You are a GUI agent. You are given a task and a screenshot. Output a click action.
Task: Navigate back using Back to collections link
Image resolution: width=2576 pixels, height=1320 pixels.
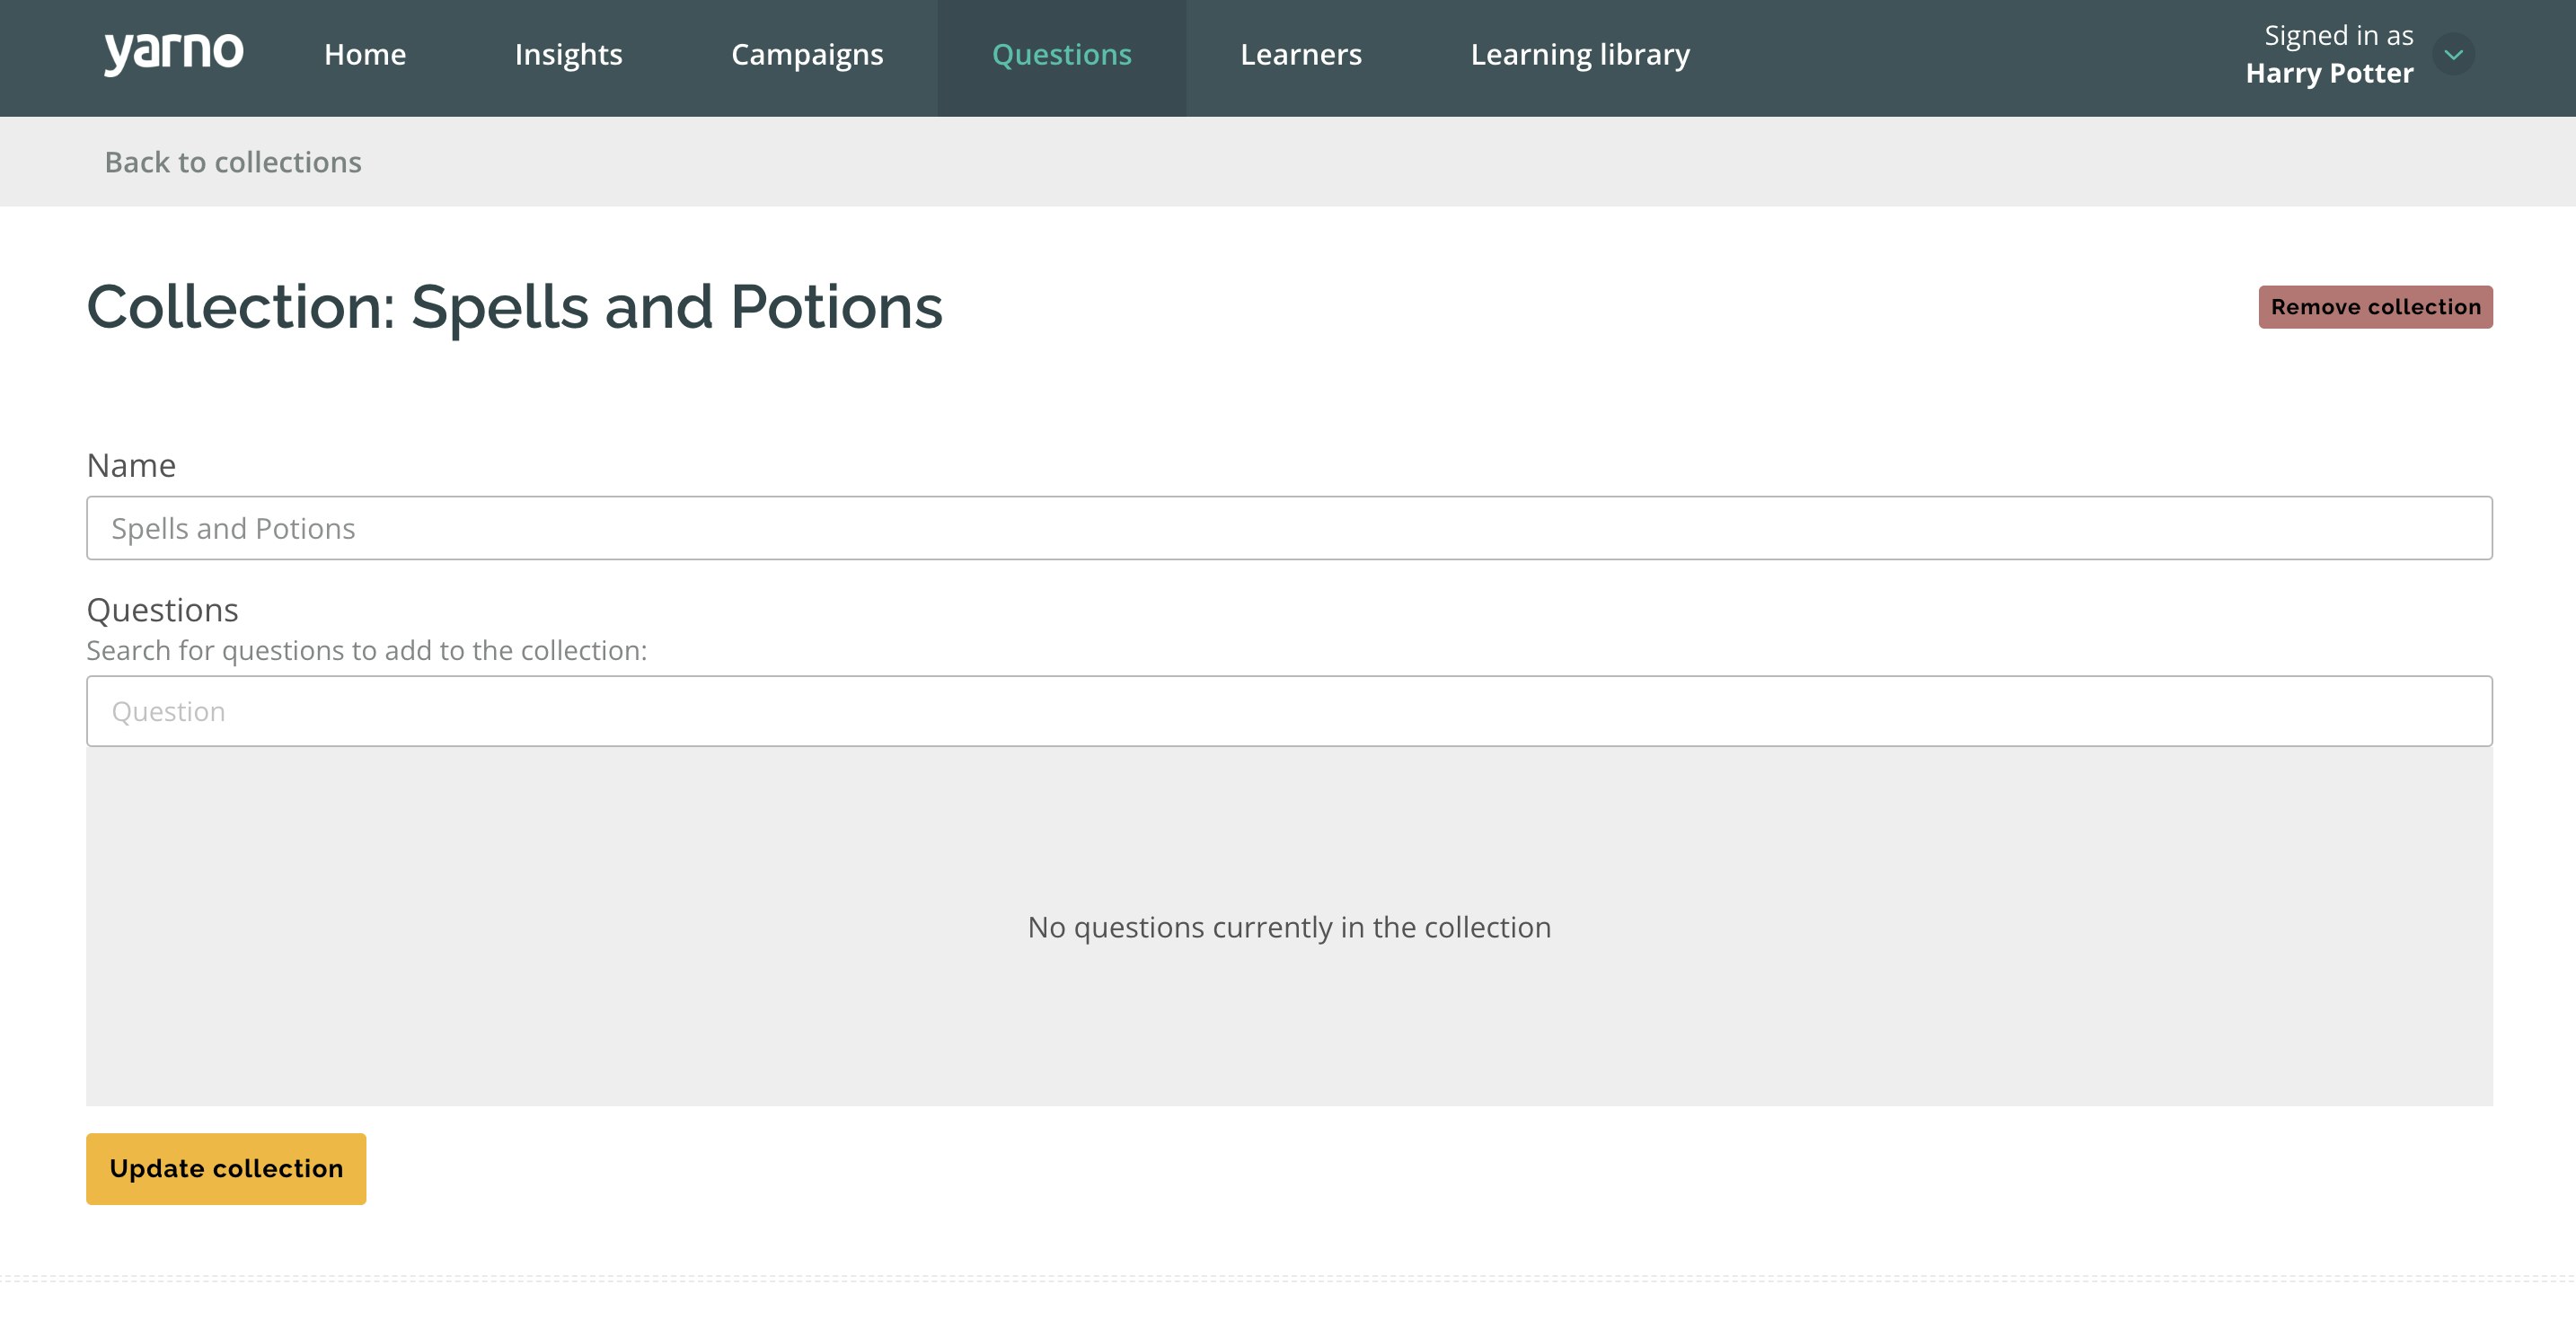[234, 160]
